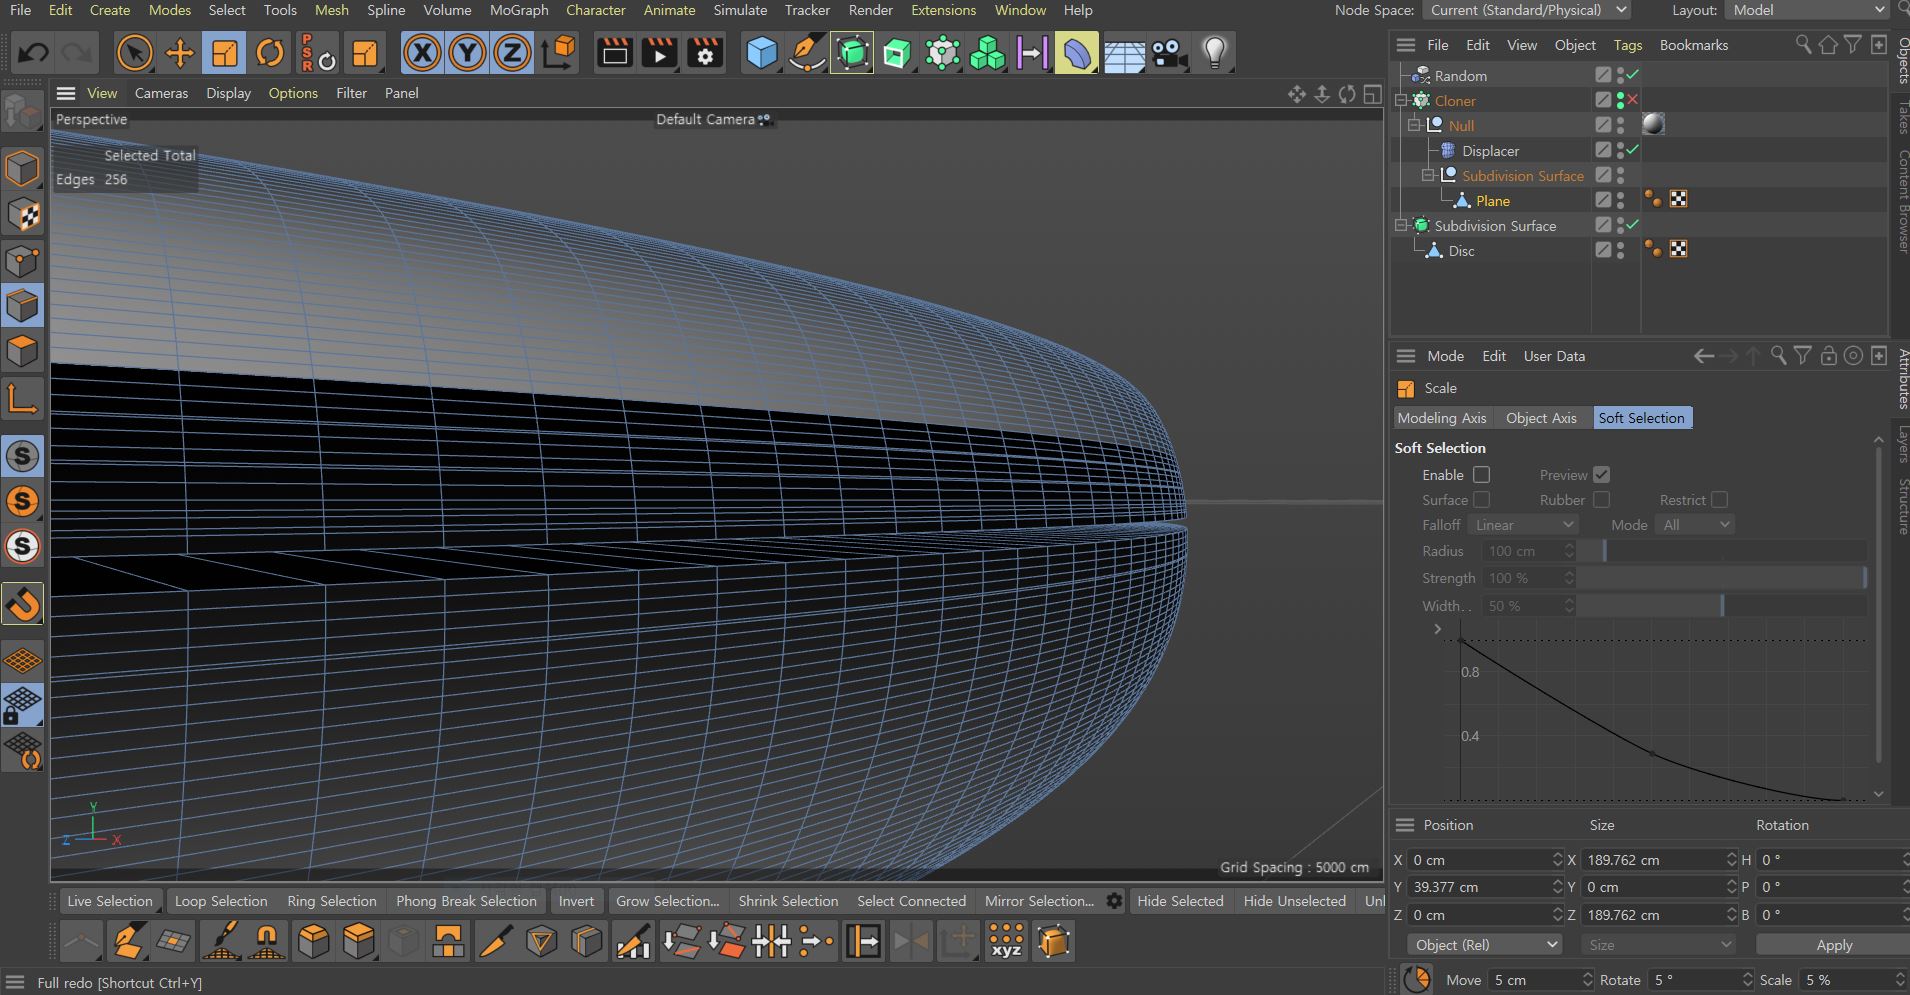Click Hide Selected button
Screen dimensions: 1910x995
tap(1180, 901)
